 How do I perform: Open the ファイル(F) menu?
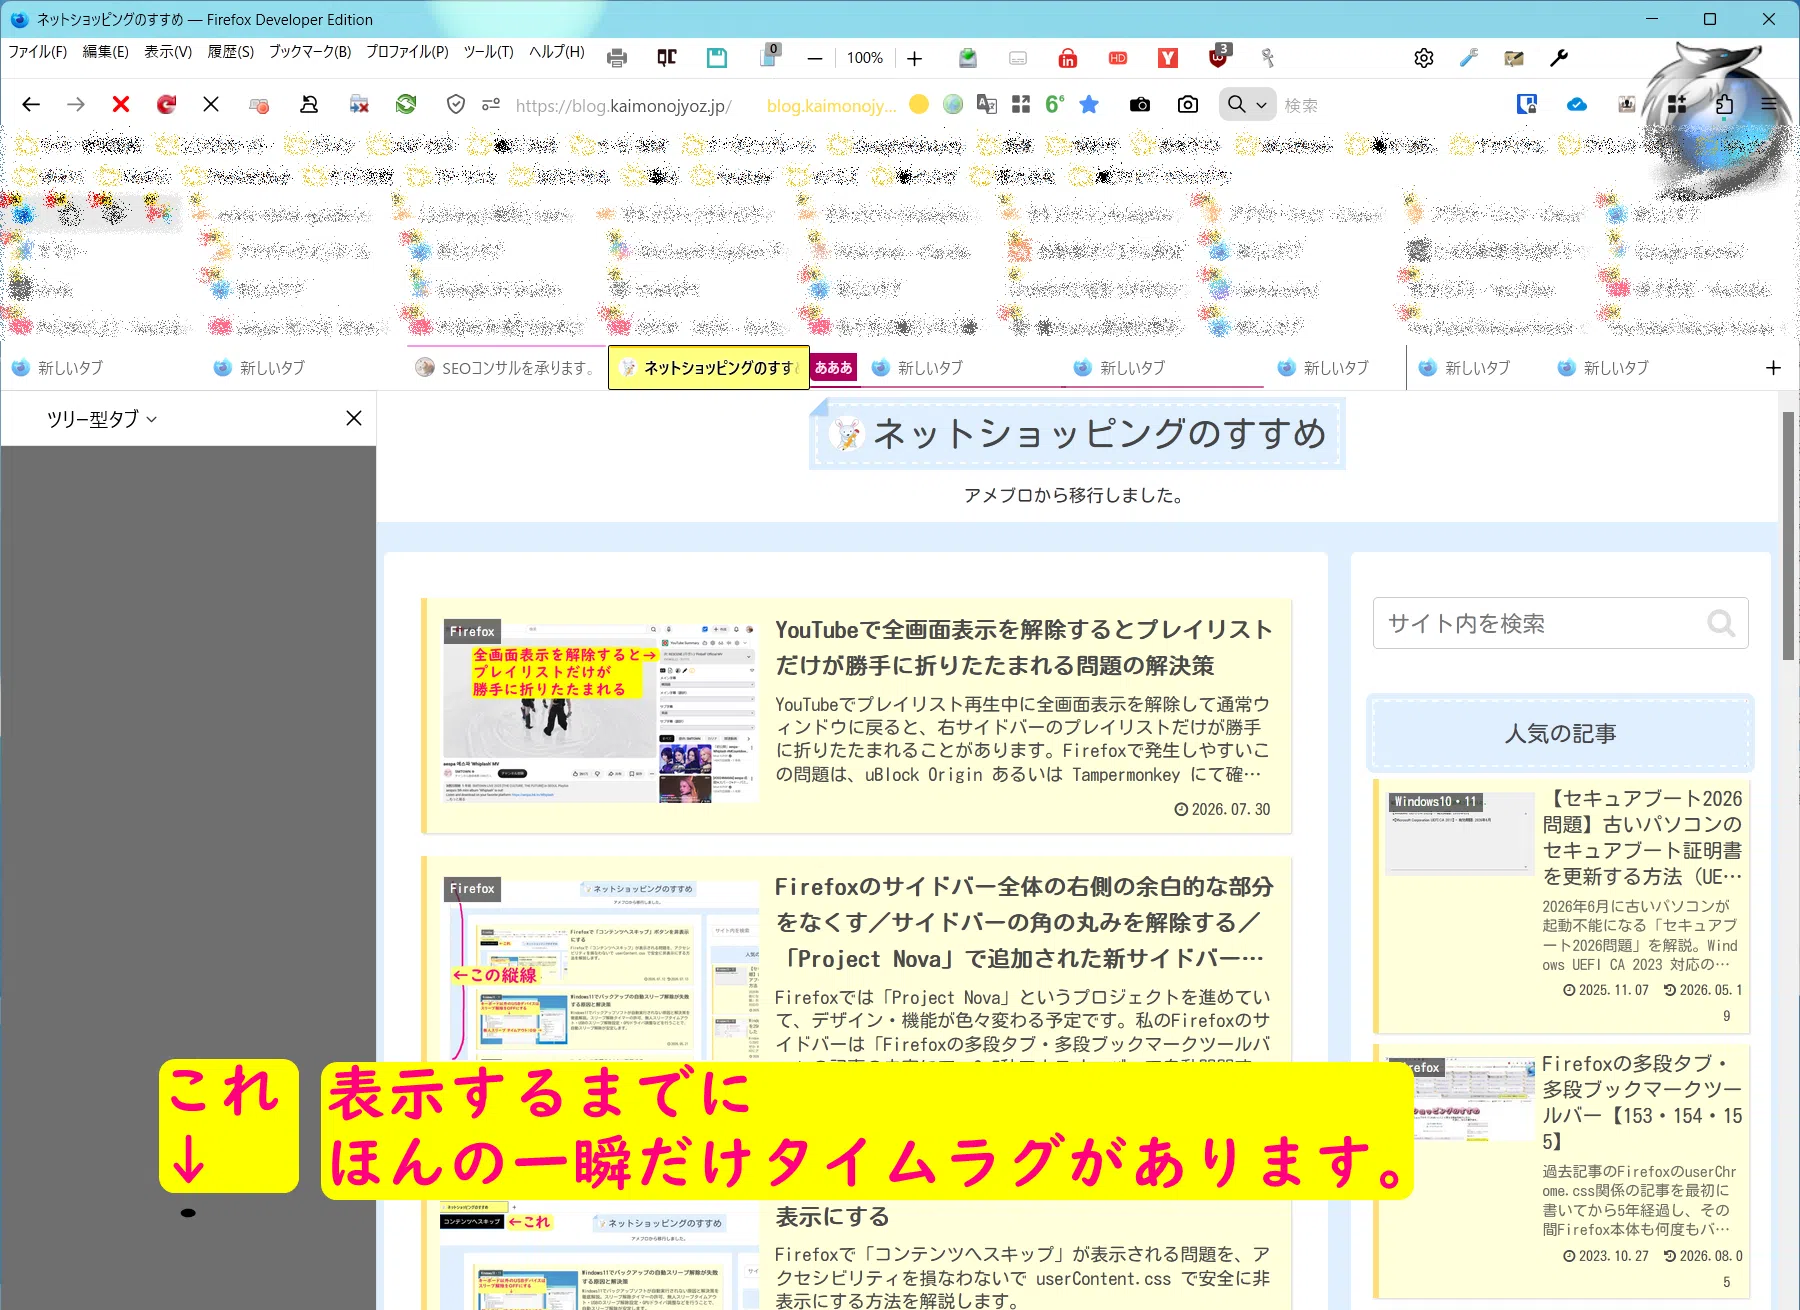(38, 52)
